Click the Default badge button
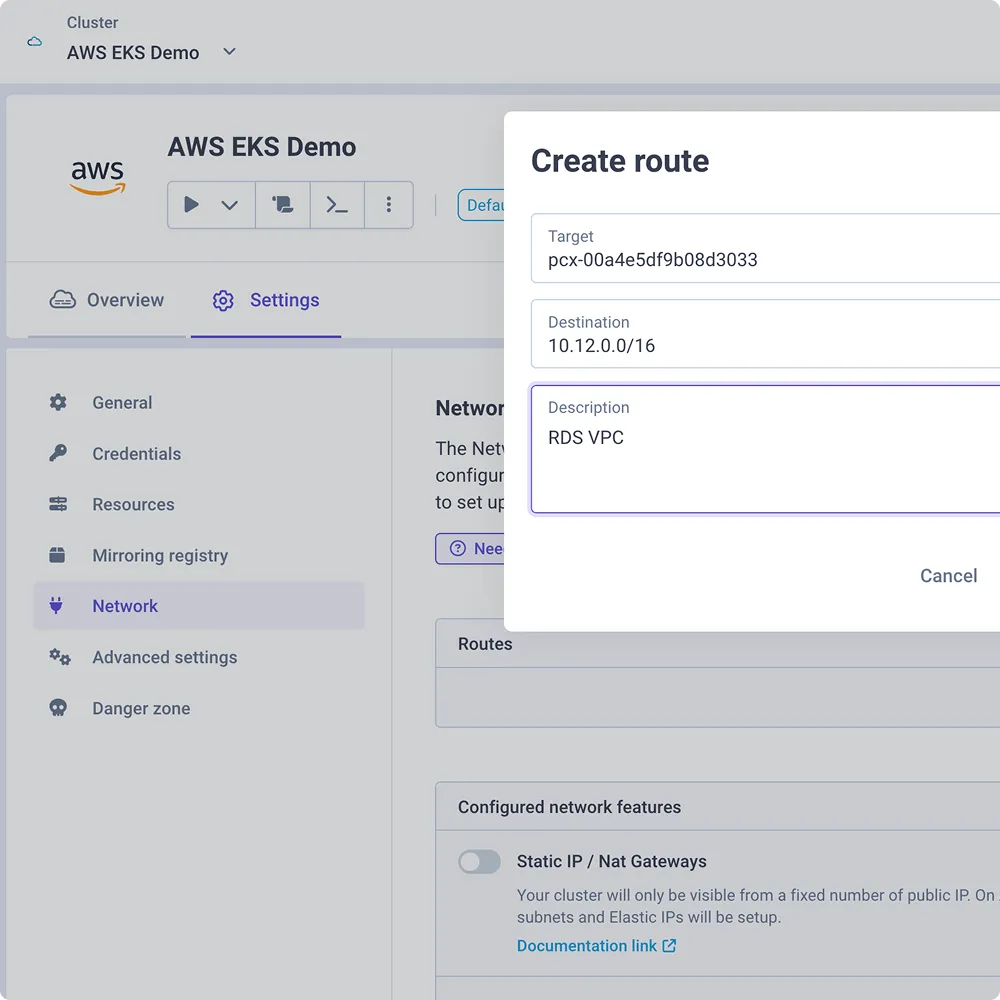The width and height of the screenshot is (1000, 1000). pos(482,205)
